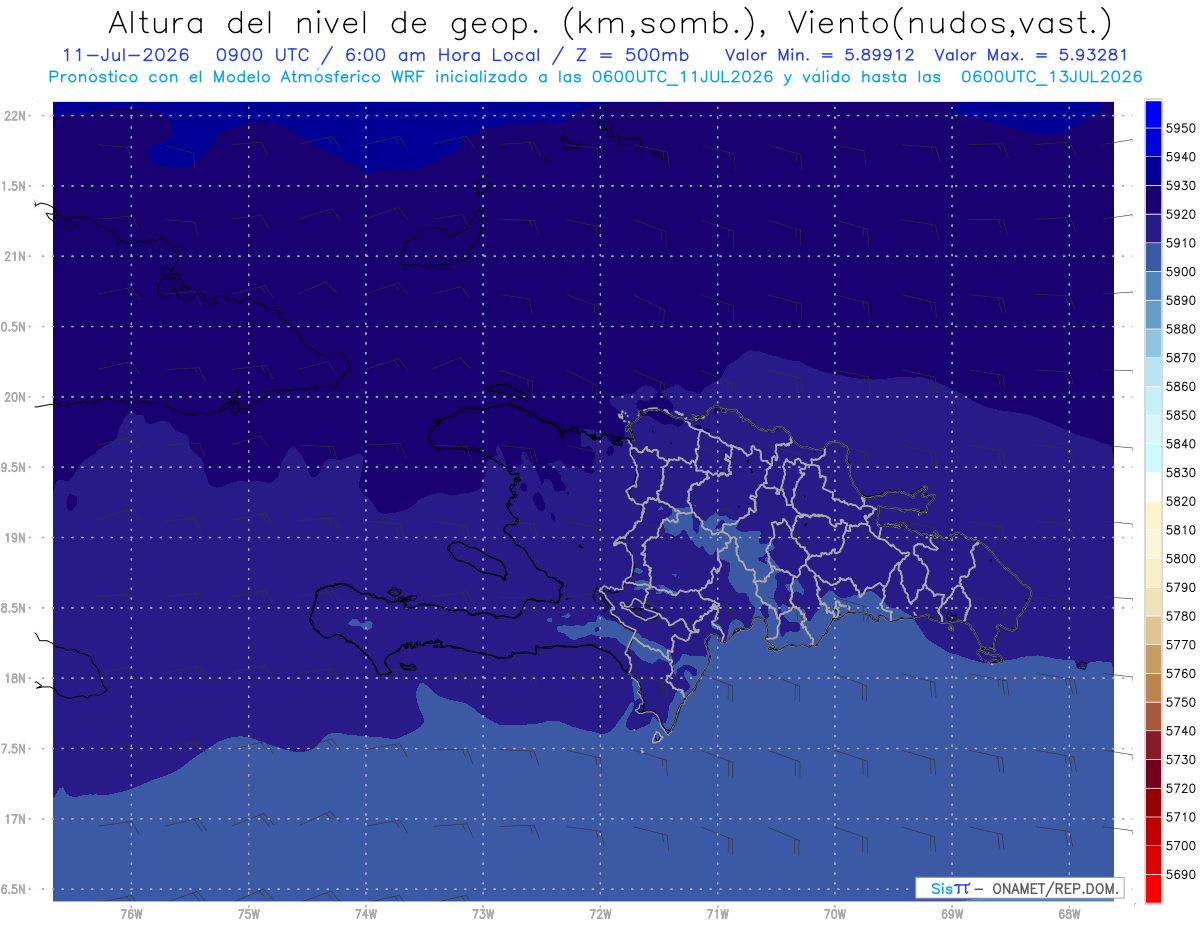The image size is (1200, 927).
Task: Click the colorbar label '5820'
Action: click(x=1181, y=501)
